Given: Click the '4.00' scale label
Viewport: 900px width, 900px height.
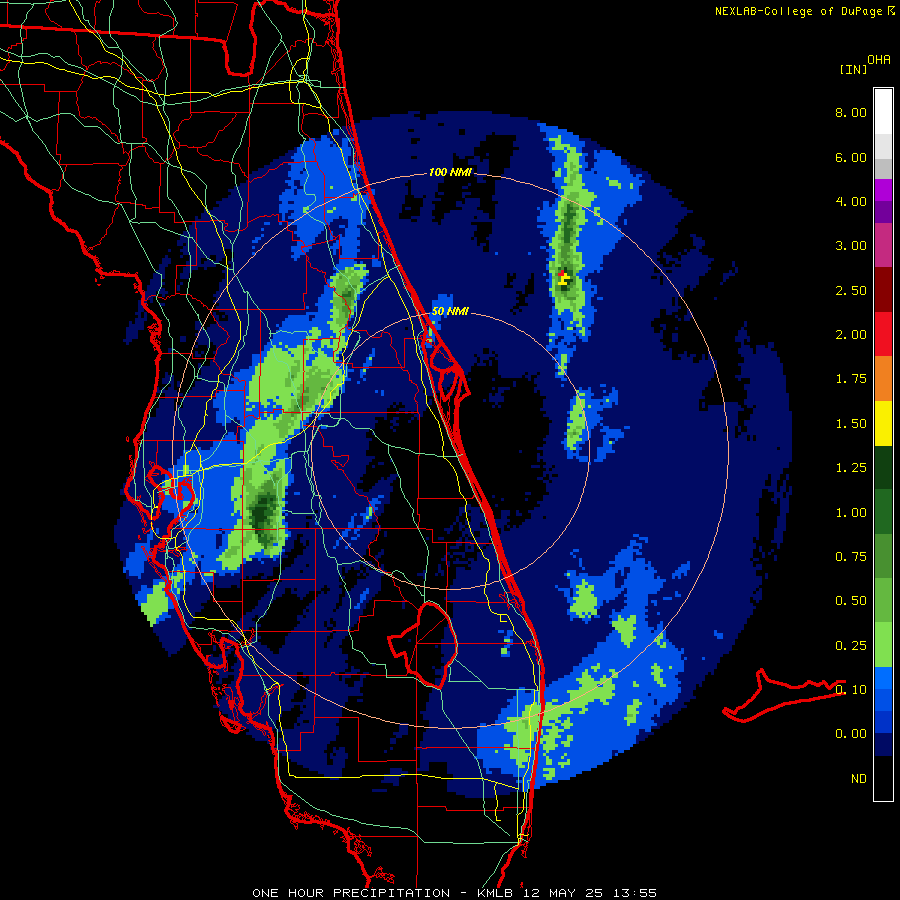Looking at the screenshot, I should (851, 201).
